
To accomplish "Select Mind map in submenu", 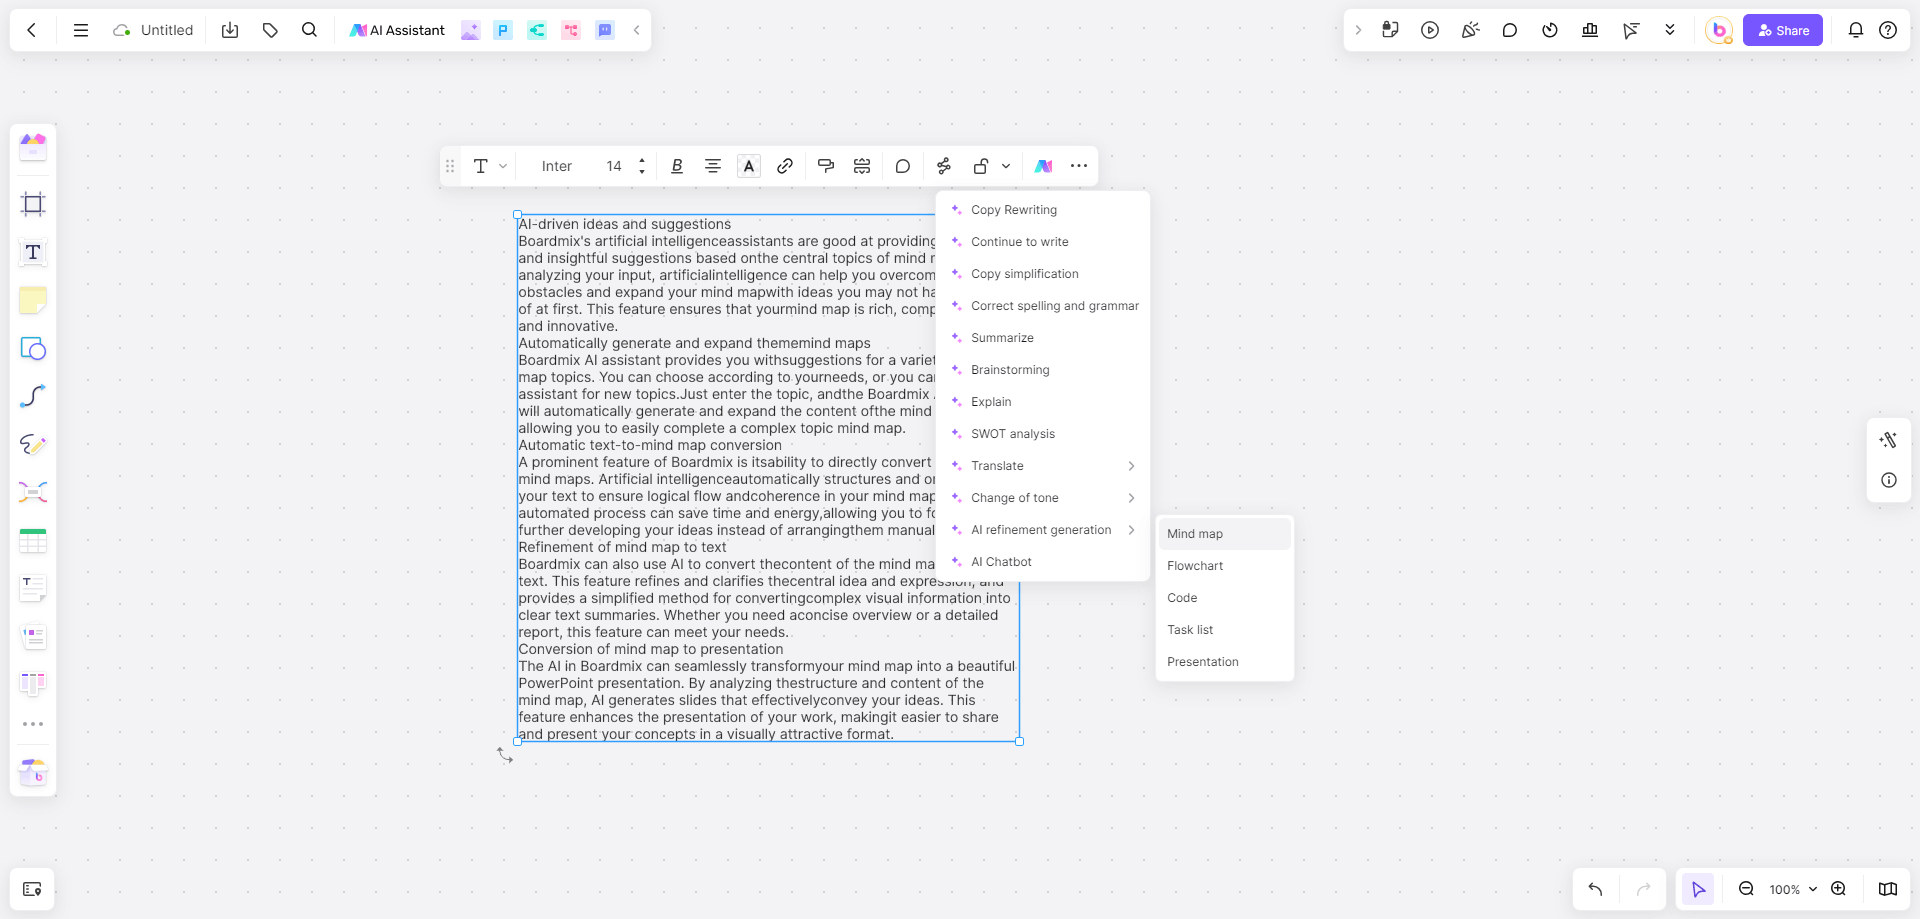I will tap(1225, 534).
